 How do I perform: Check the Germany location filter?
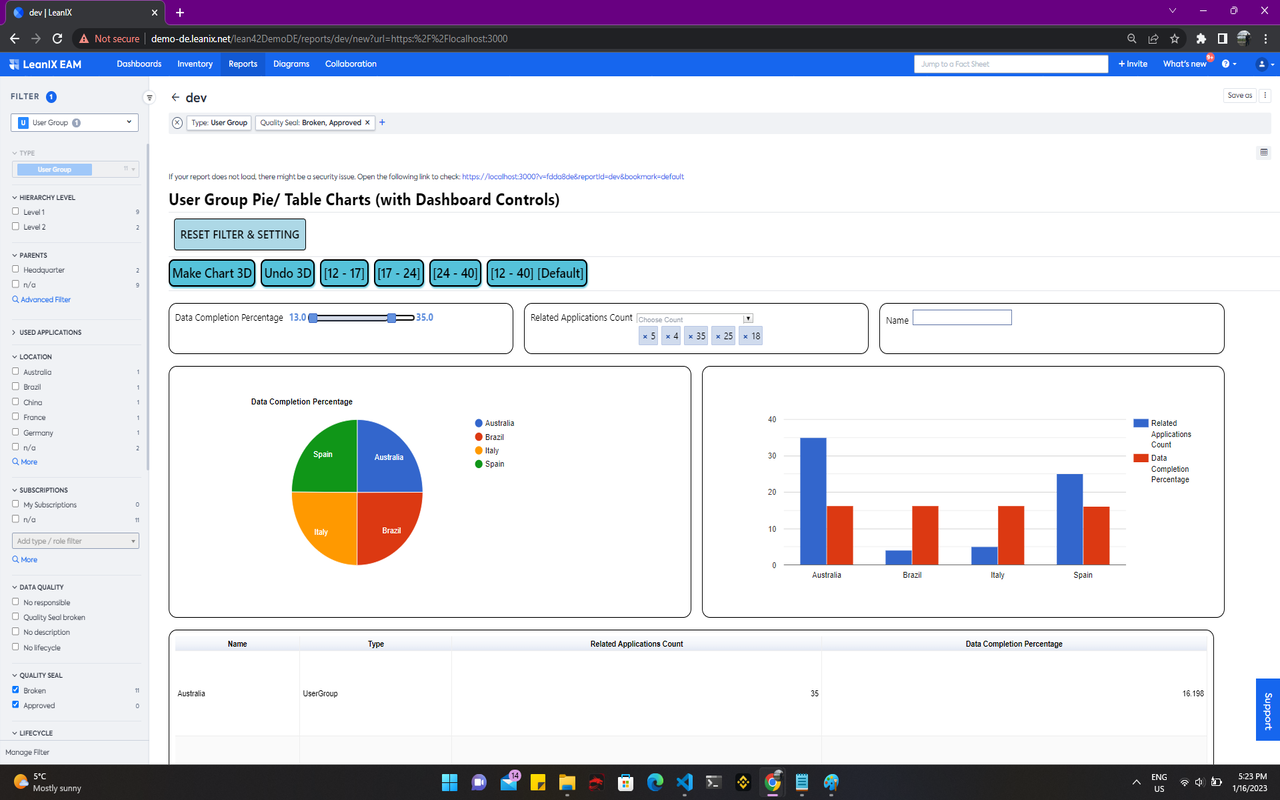tap(15, 433)
